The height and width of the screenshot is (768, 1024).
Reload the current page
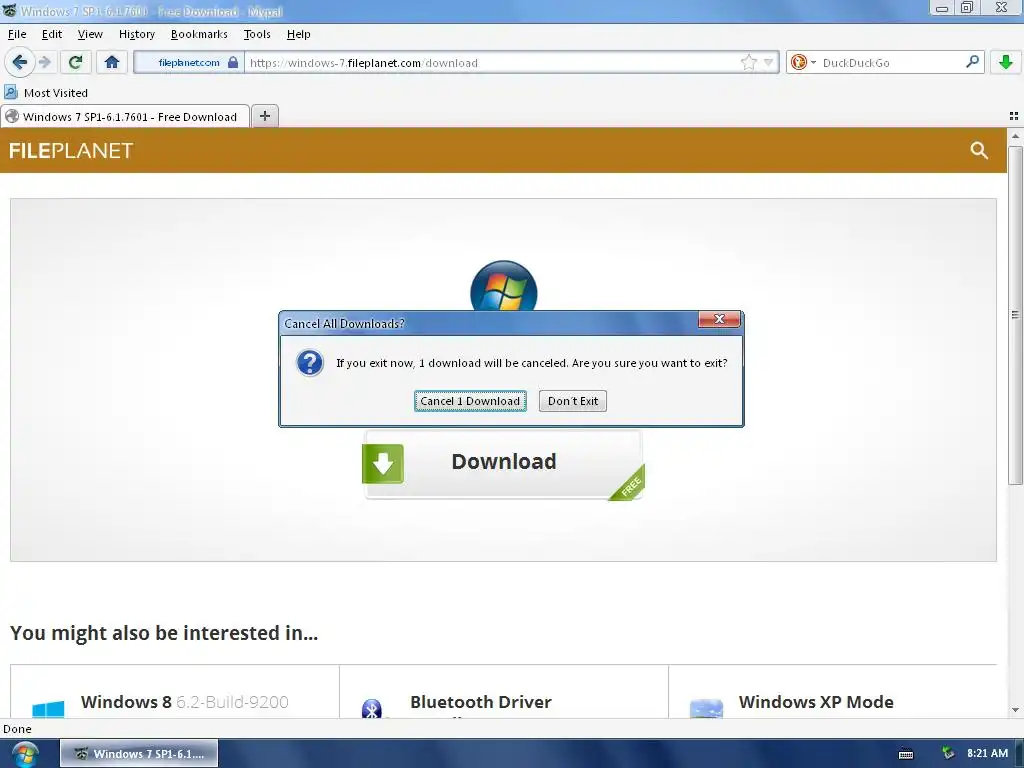pyautogui.click(x=75, y=63)
